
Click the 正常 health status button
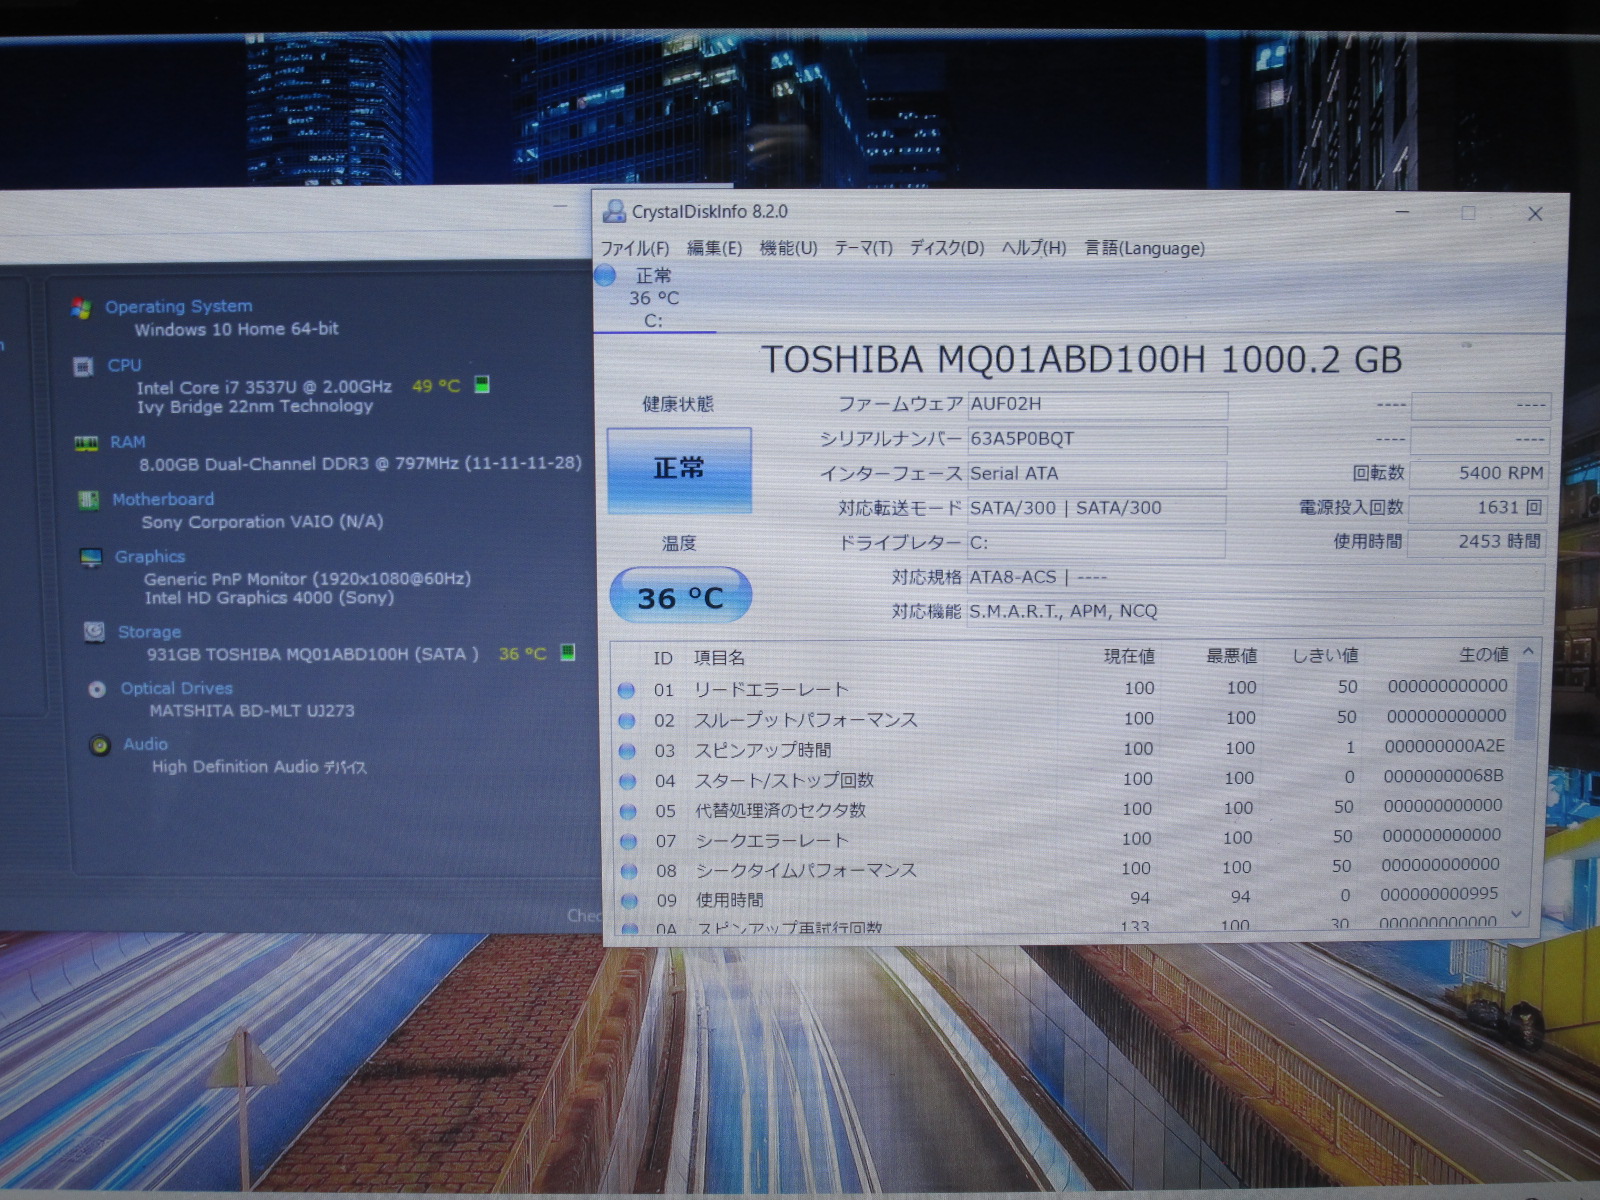[x=679, y=469]
